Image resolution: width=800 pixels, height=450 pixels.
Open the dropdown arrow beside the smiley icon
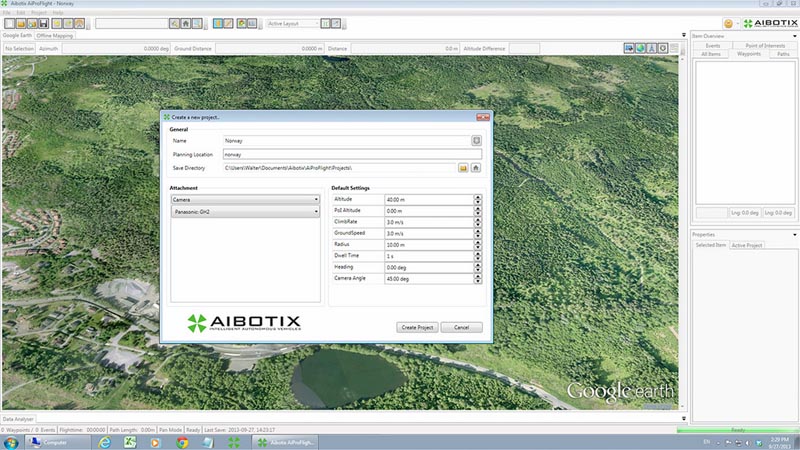(x=738, y=23)
